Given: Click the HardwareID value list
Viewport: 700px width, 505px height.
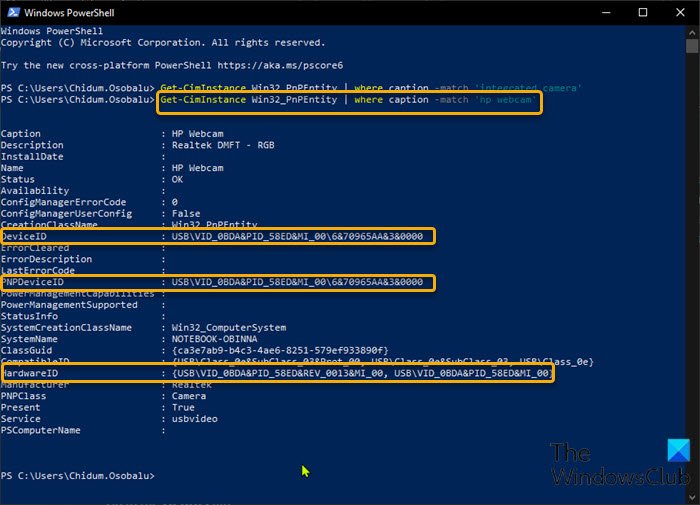Looking at the screenshot, I should (362, 373).
